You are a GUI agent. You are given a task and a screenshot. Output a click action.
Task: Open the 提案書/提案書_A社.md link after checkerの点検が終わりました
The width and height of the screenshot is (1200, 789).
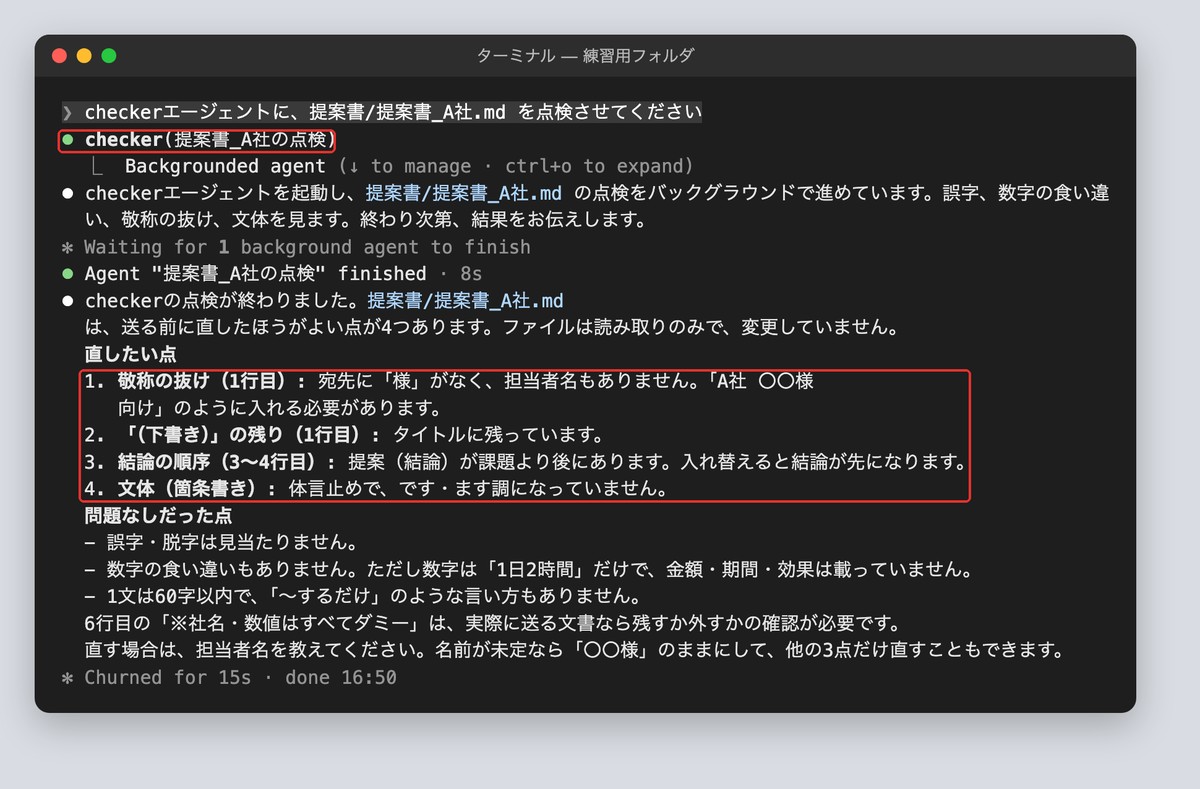(x=465, y=301)
